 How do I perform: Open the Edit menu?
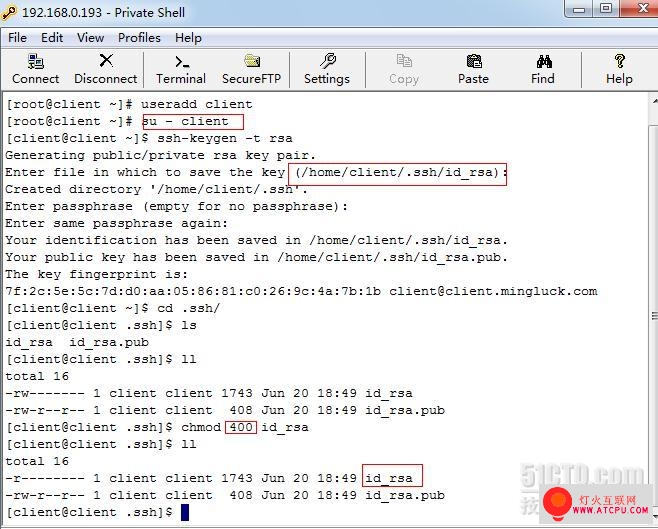[x=52, y=38]
